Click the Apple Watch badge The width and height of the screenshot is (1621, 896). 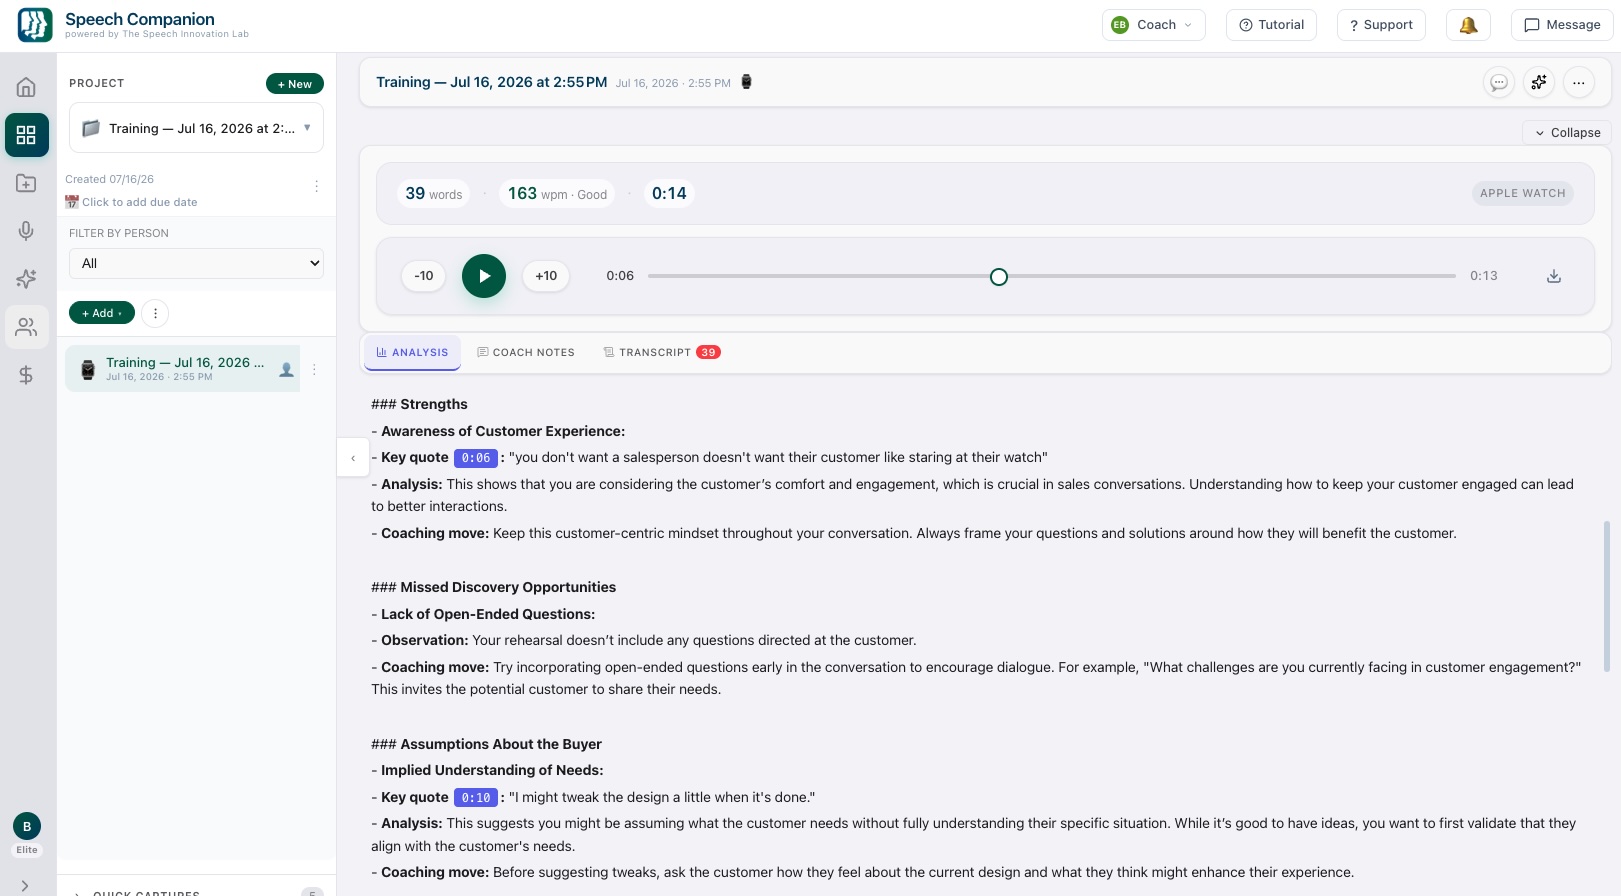1522,193
